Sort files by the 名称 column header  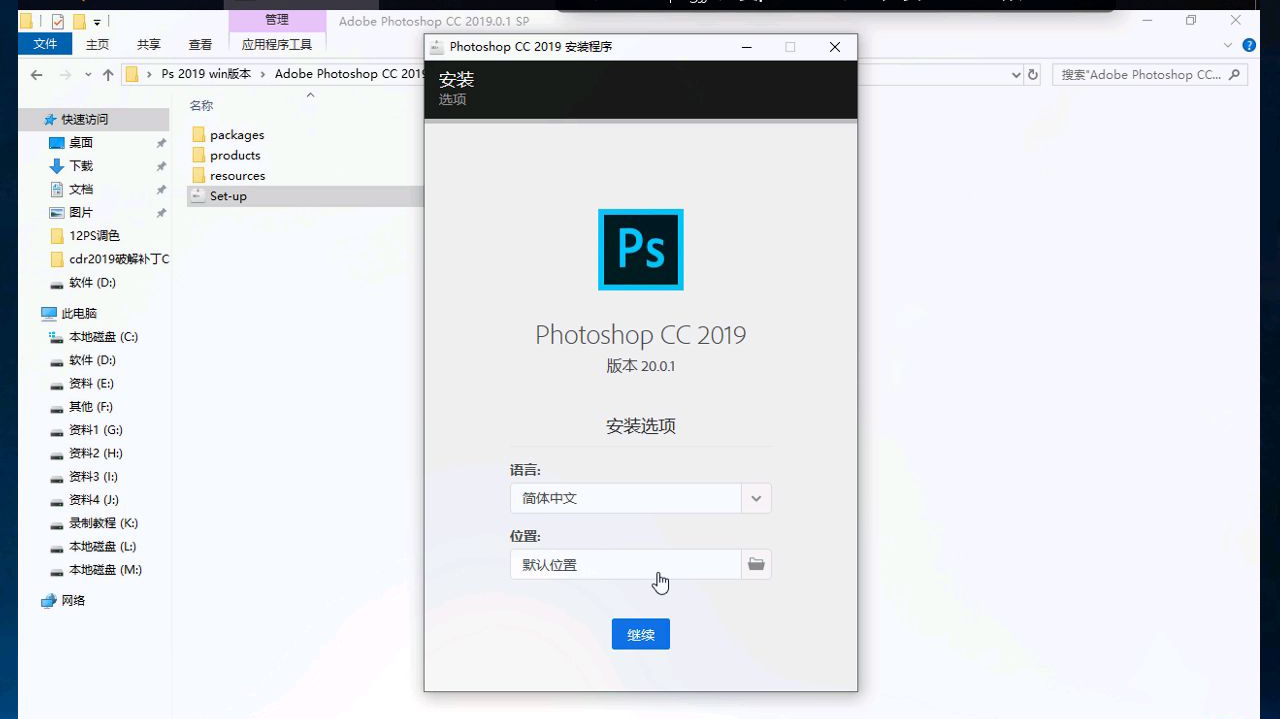(x=201, y=106)
